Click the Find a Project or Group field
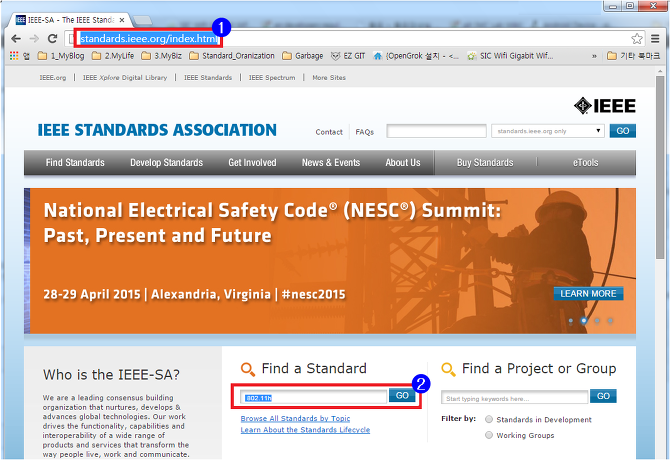The image size is (670, 460). (514, 398)
